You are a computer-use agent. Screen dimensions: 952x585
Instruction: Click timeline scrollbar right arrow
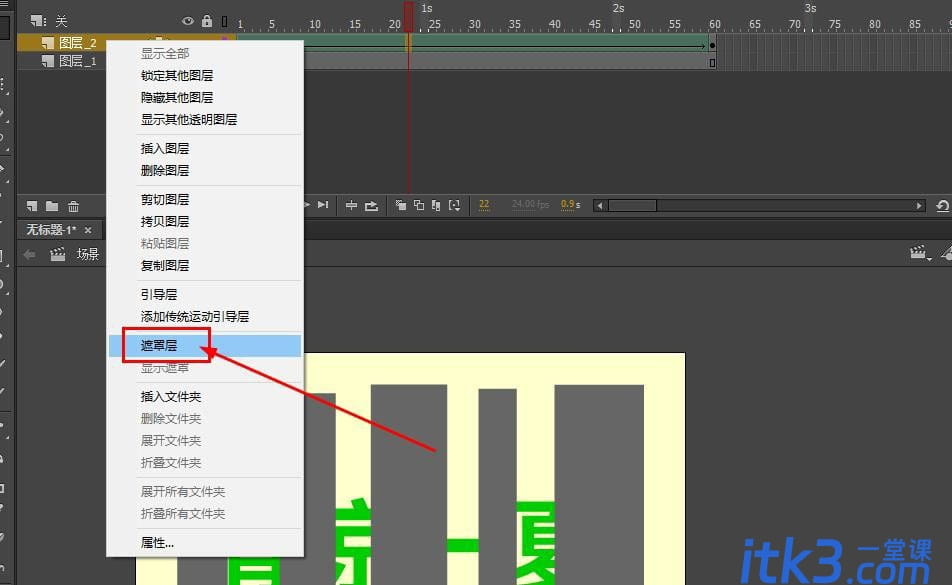[919, 206]
